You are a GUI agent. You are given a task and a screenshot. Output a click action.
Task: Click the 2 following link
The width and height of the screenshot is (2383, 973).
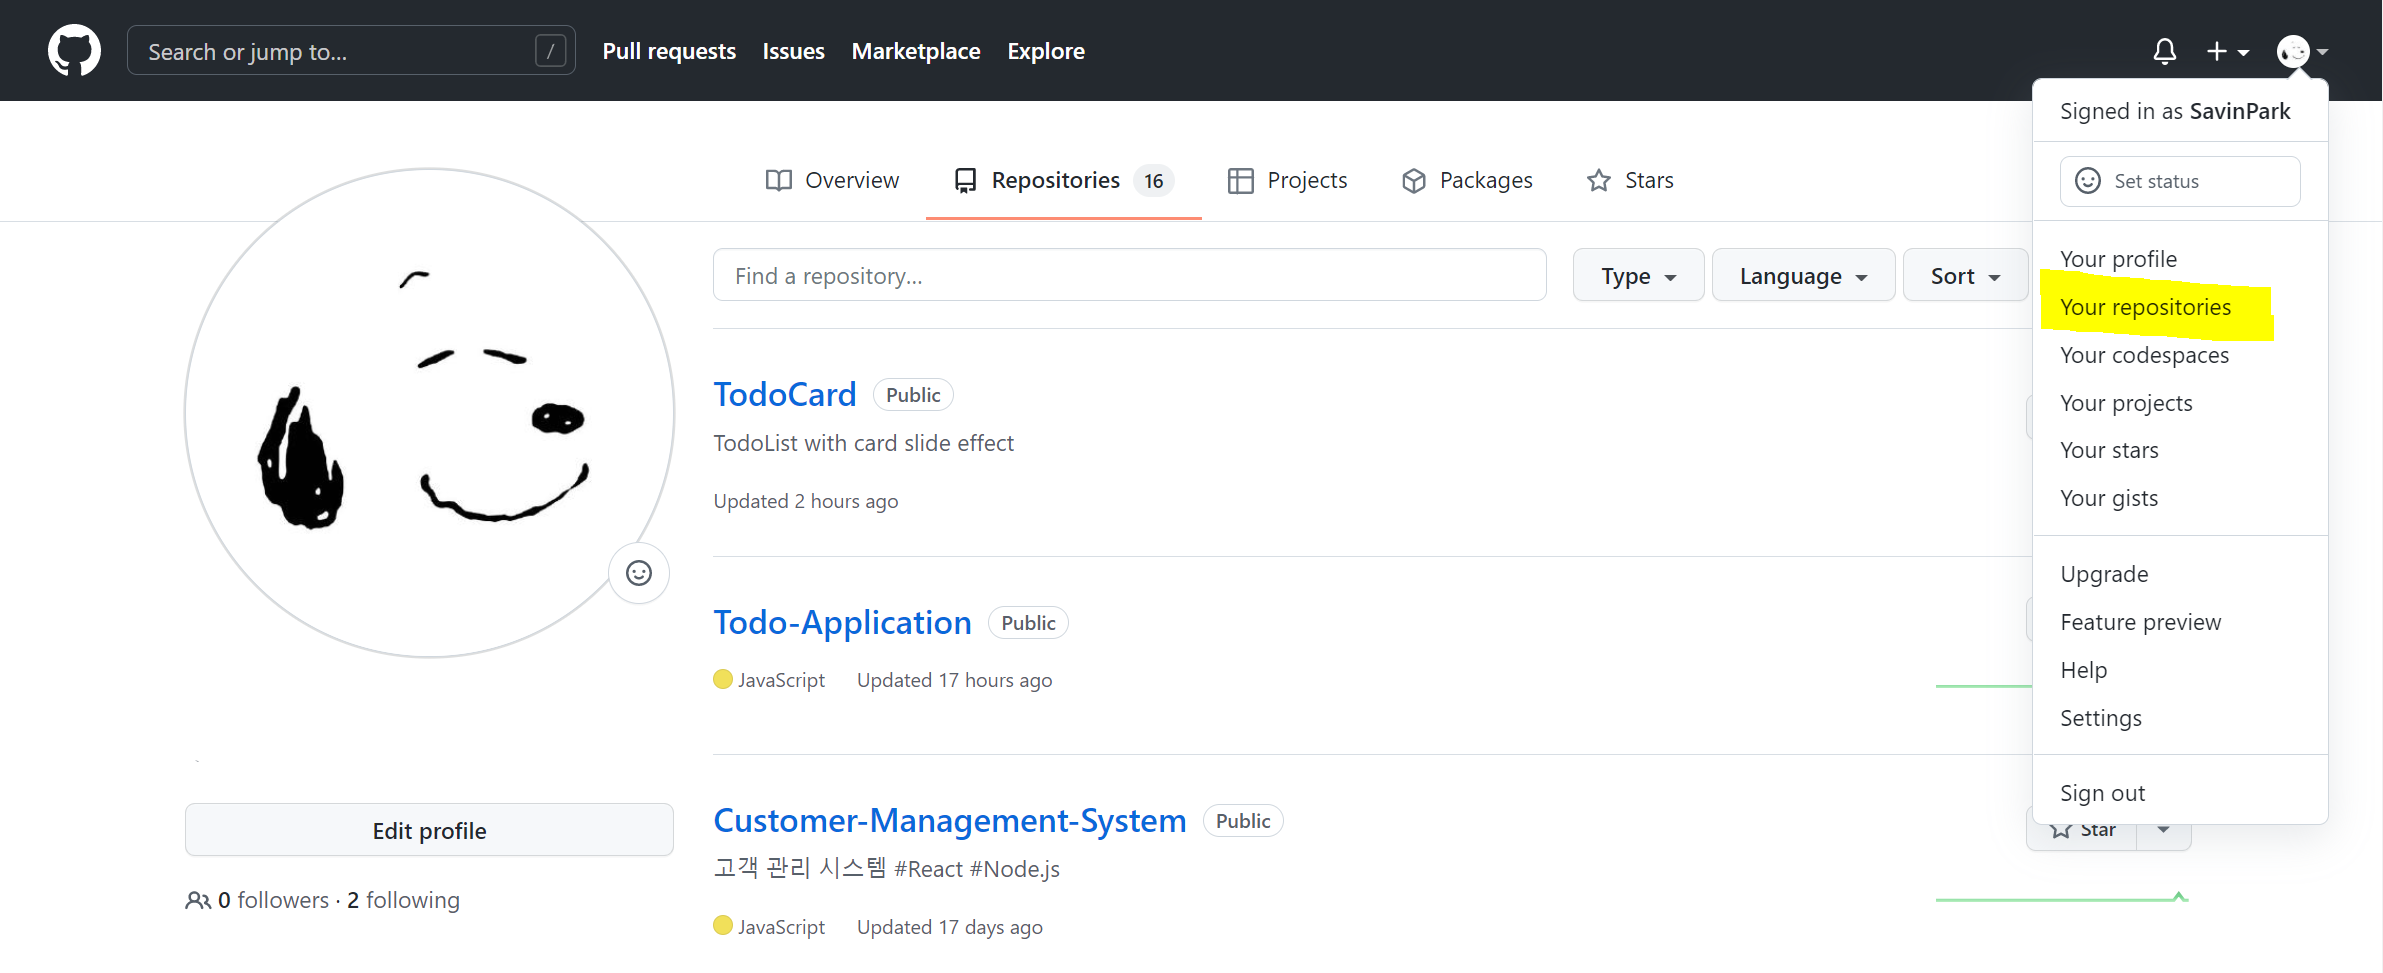click(x=403, y=899)
